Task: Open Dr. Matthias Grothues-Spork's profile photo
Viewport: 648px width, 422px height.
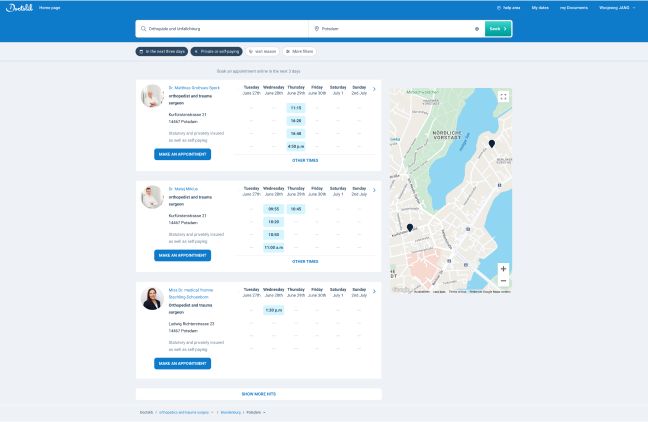Action: point(151,96)
